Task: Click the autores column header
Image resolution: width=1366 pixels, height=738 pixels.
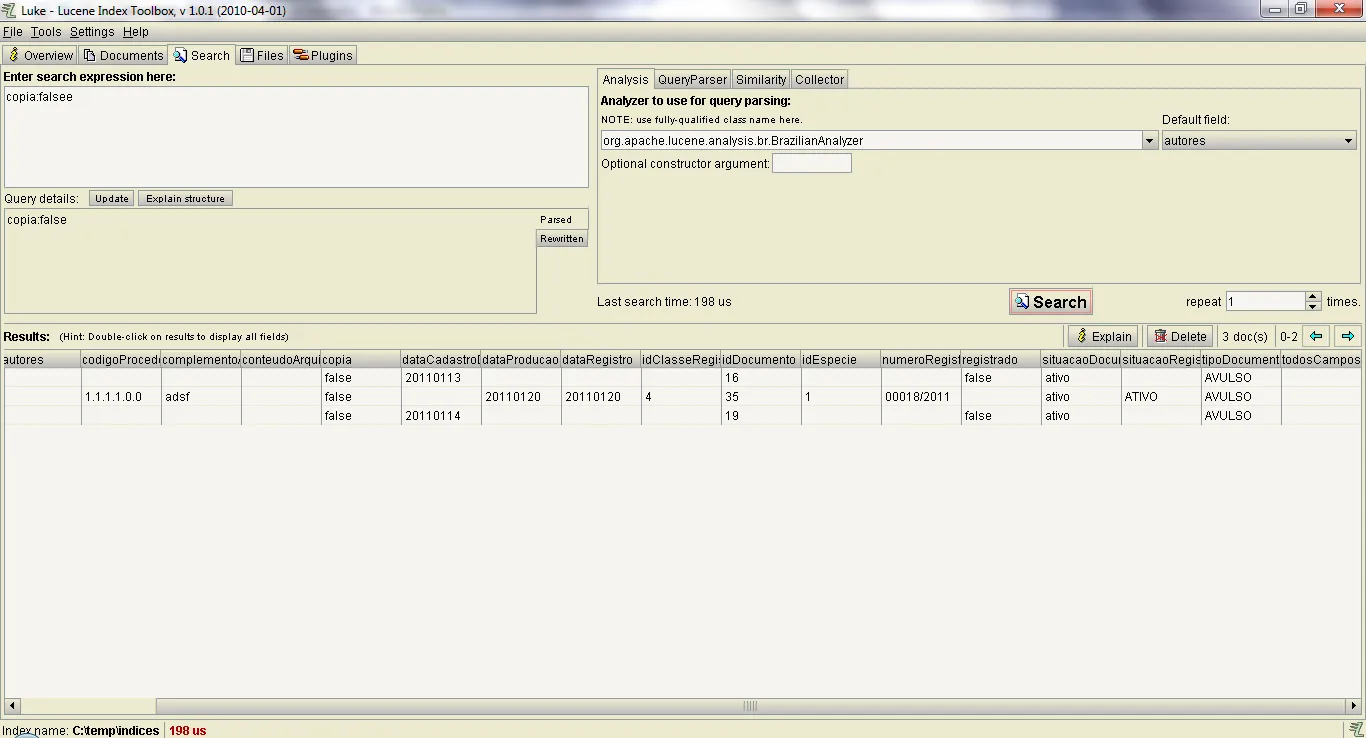Action: [x=42, y=359]
